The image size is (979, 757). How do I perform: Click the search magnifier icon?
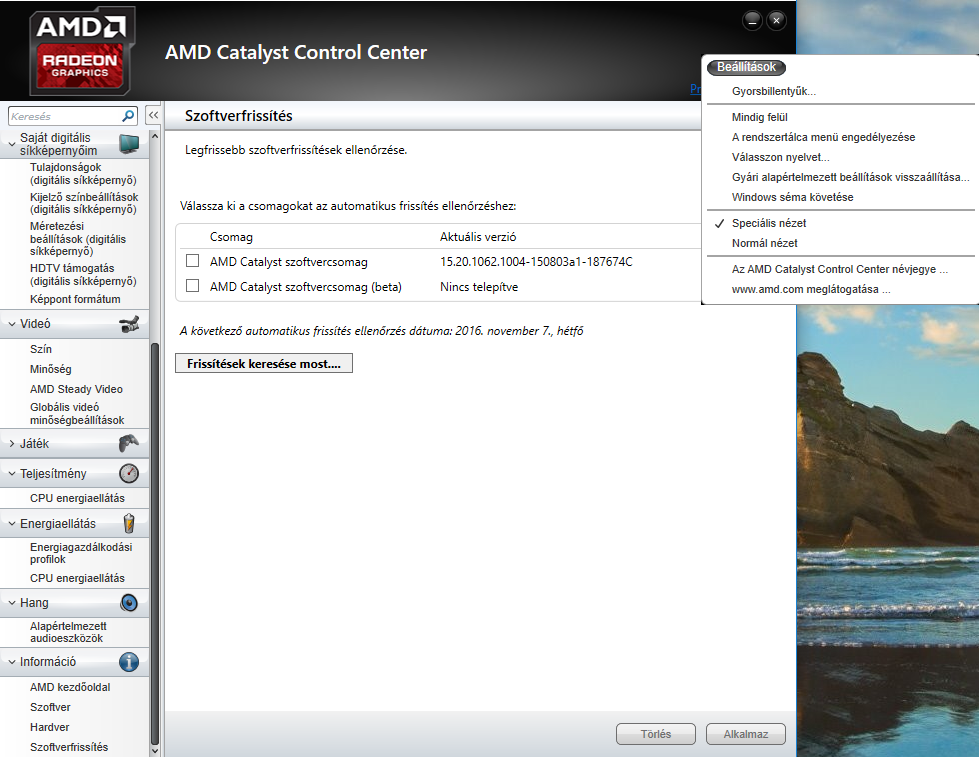click(x=127, y=116)
